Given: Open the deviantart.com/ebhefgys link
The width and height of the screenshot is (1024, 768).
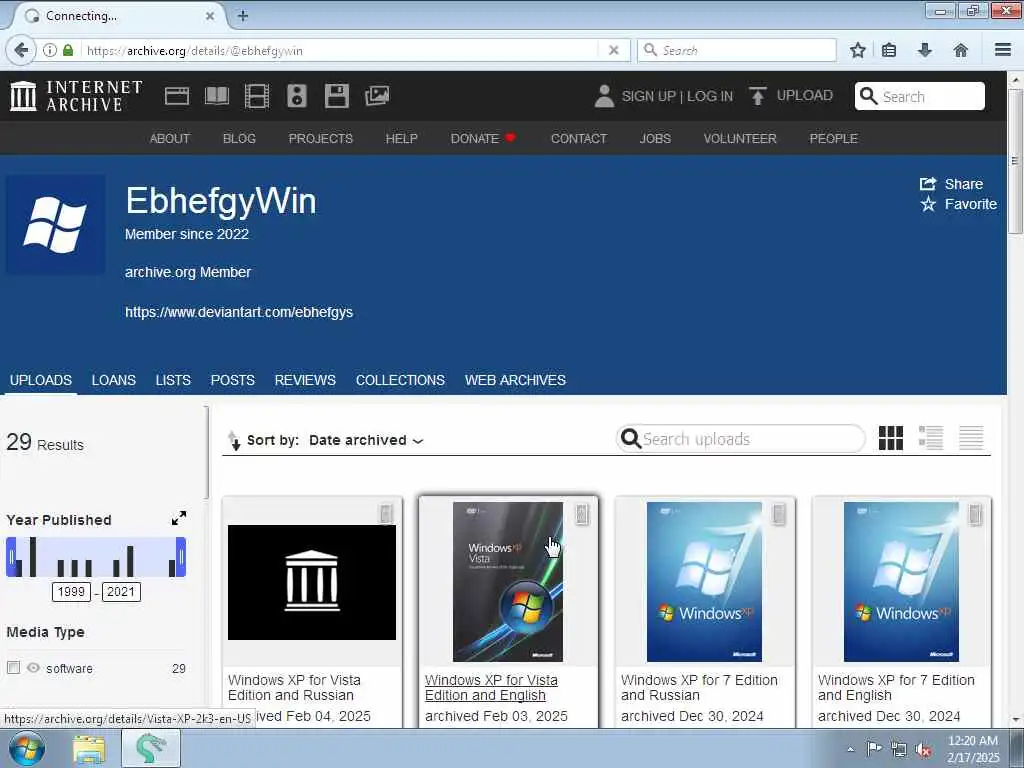Looking at the screenshot, I should 239,312.
